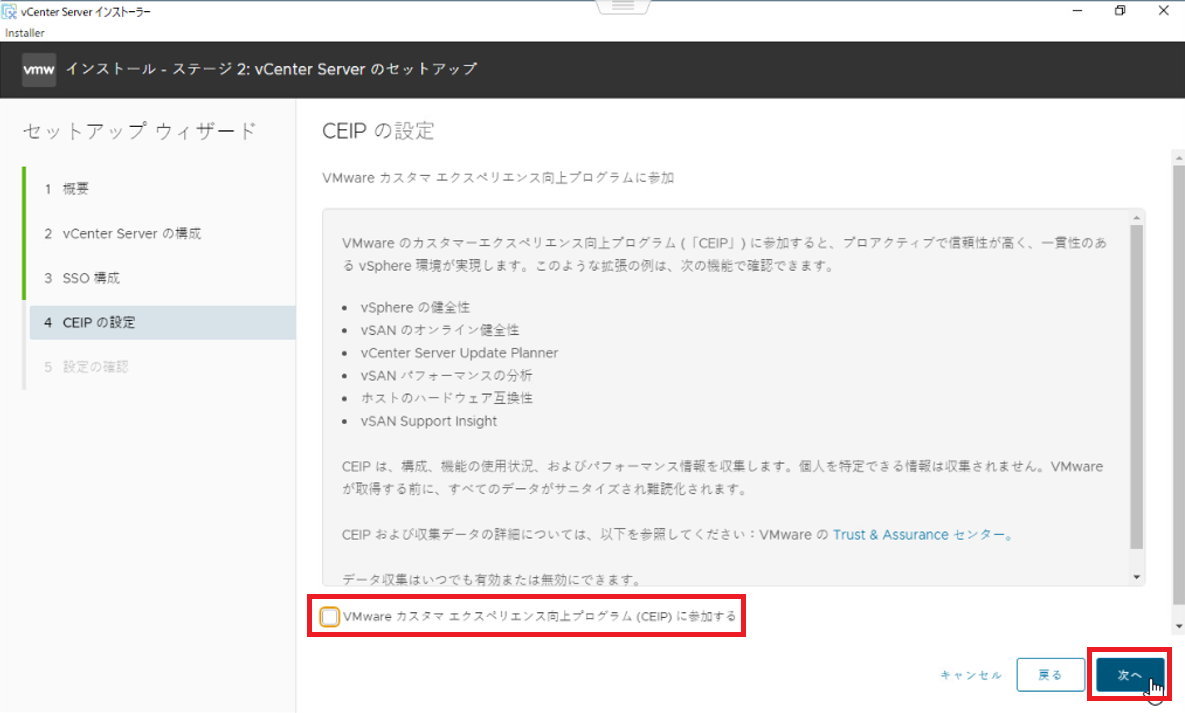This screenshot has height=713, width=1185.
Task: Click the CEIP text box scroll down arrow
Action: click(x=1137, y=577)
